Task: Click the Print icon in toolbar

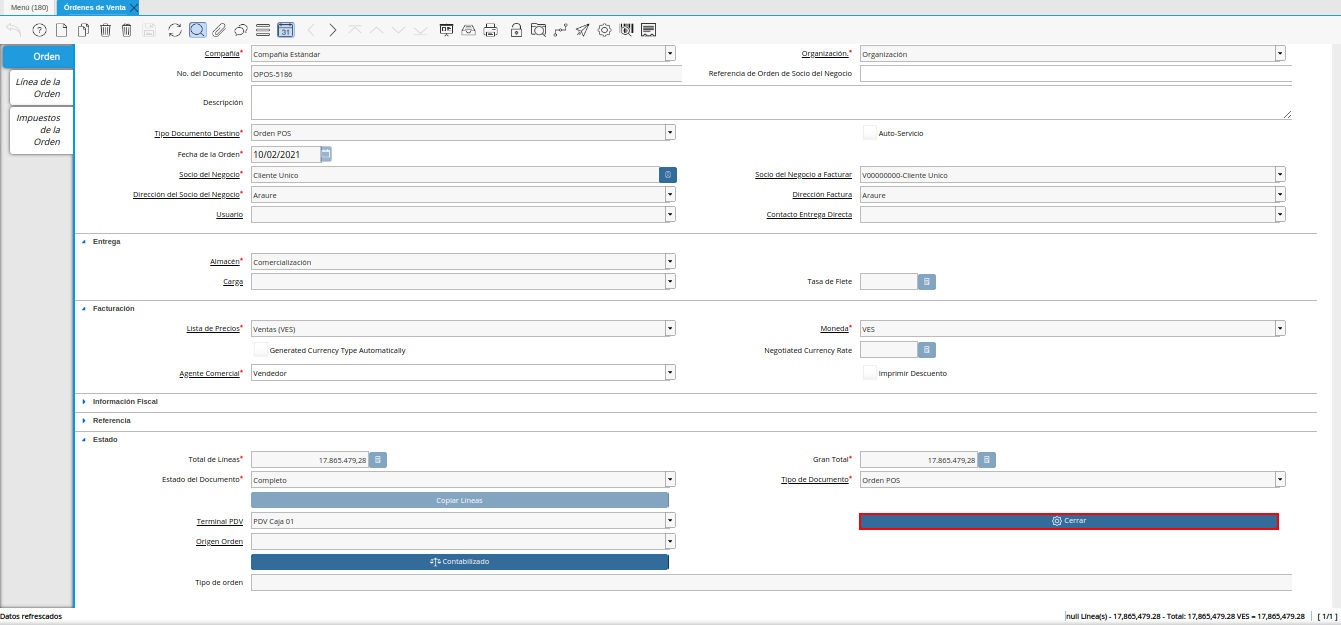Action: [490, 30]
